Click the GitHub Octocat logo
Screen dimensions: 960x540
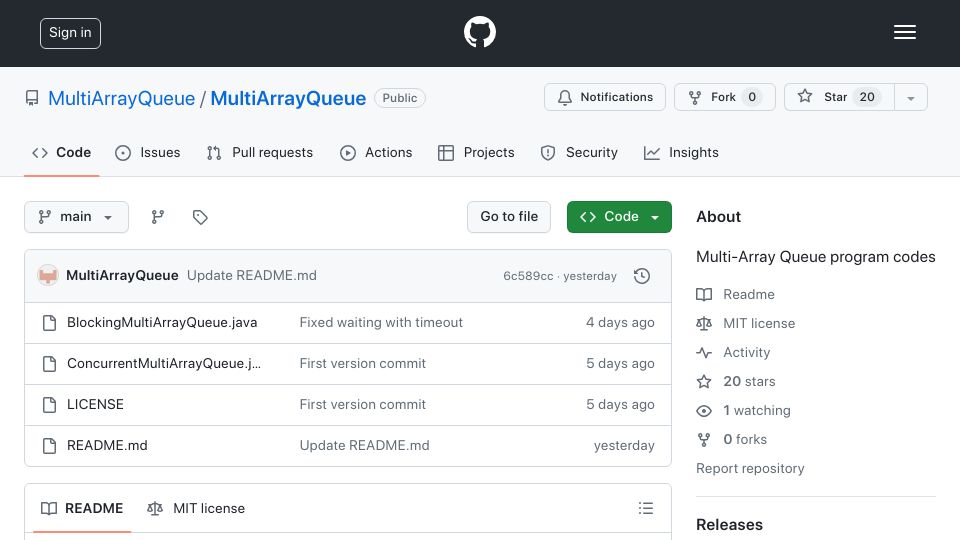point(479,32)
